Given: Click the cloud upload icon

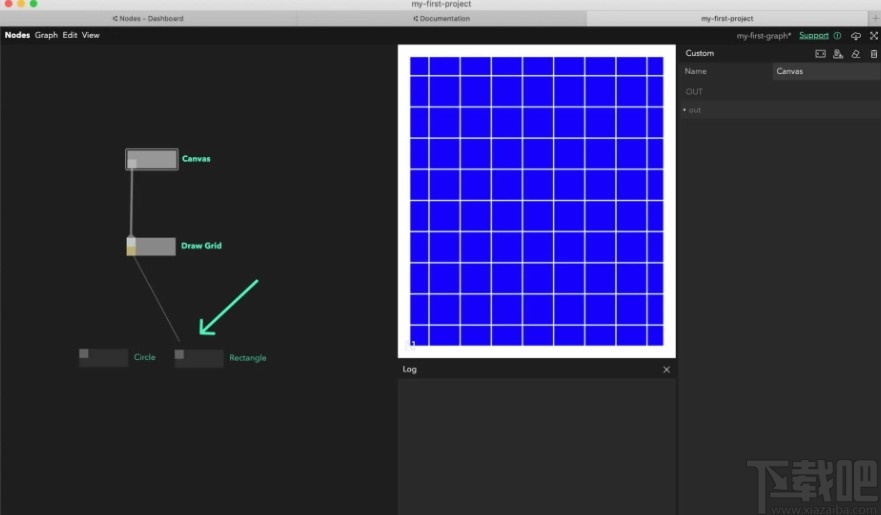Looking at the screenshot, I should coord(856,35).
